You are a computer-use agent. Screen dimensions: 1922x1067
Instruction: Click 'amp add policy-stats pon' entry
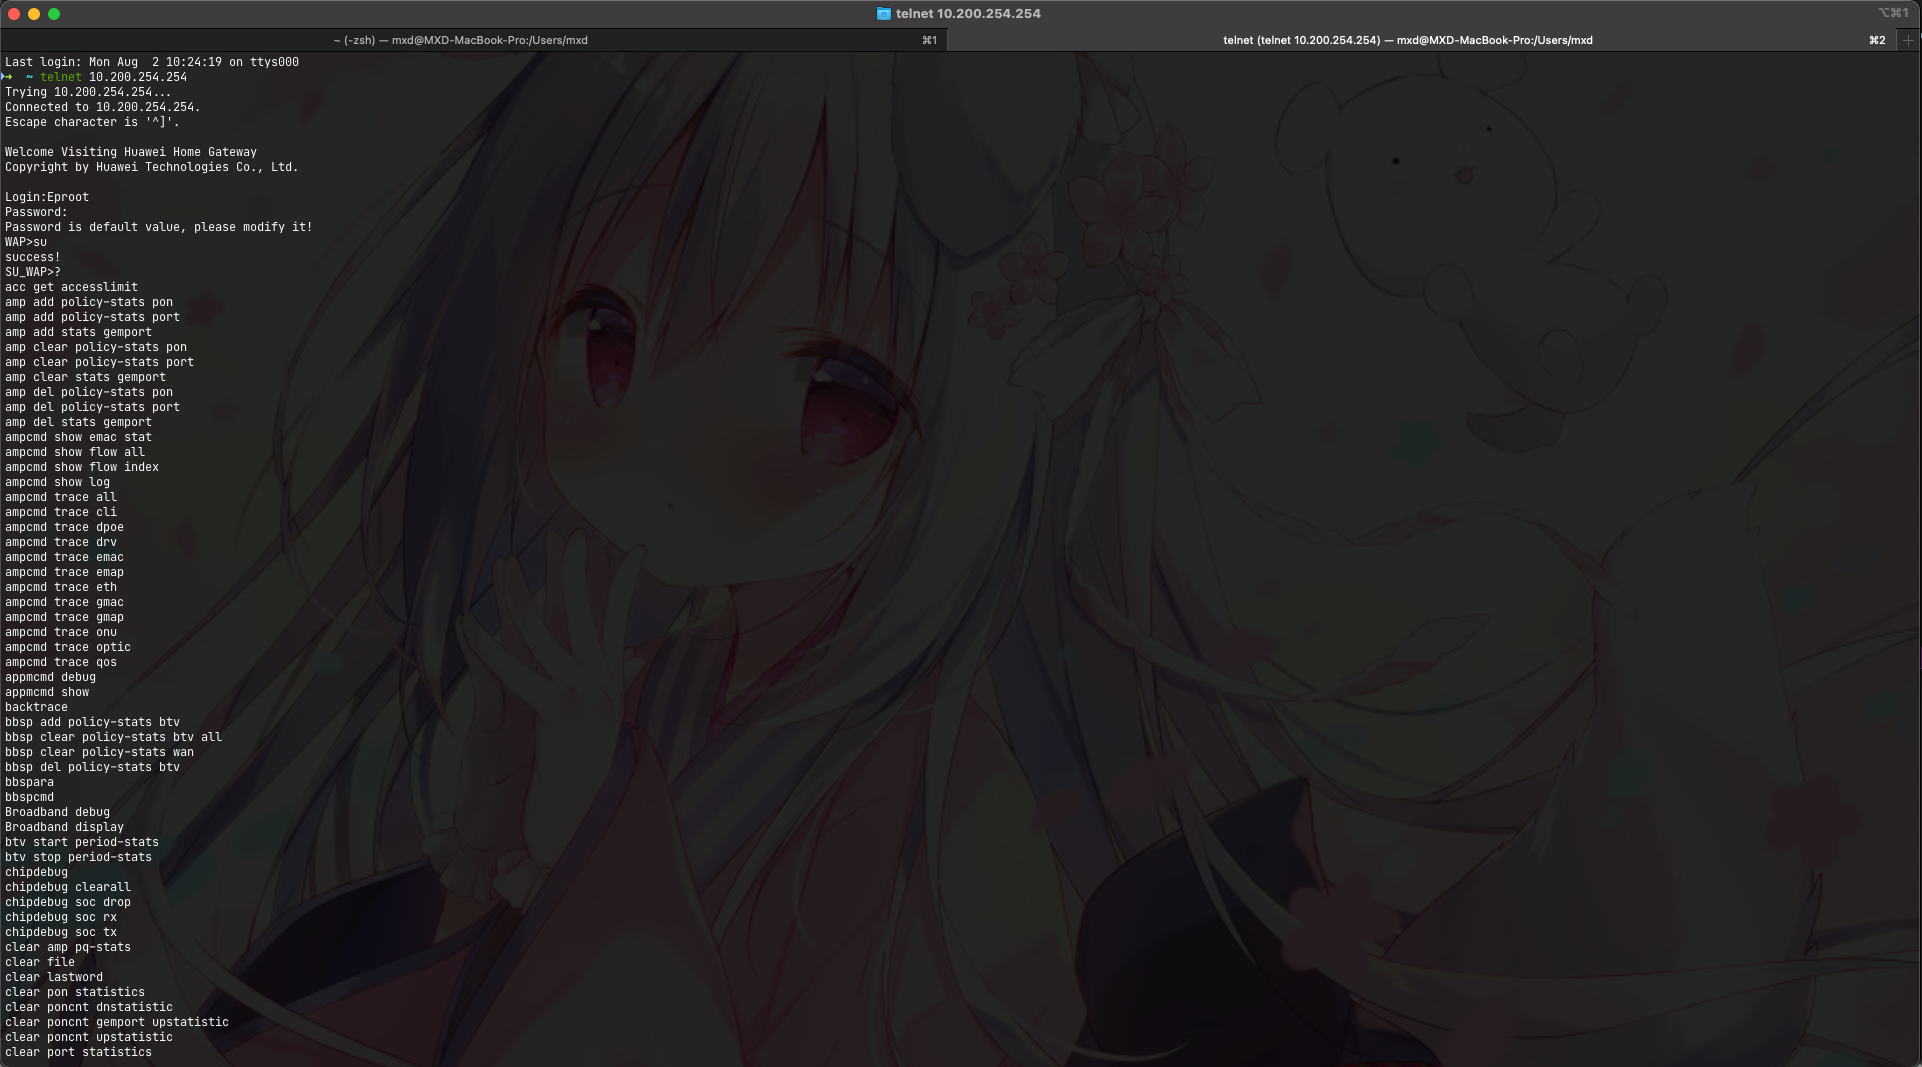(x=89, y=302)
